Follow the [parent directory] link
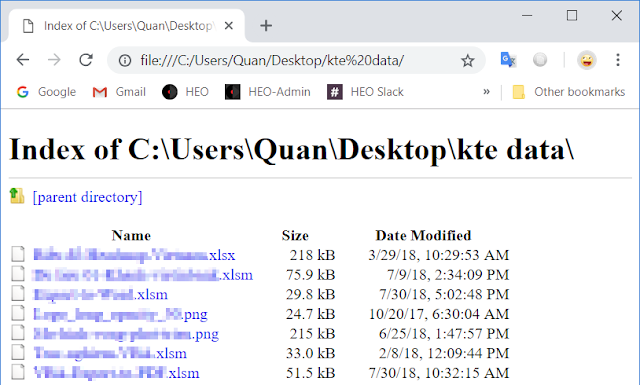Viewport: 640px width, 385px height. pyautogui.click(x=87, y=197)
